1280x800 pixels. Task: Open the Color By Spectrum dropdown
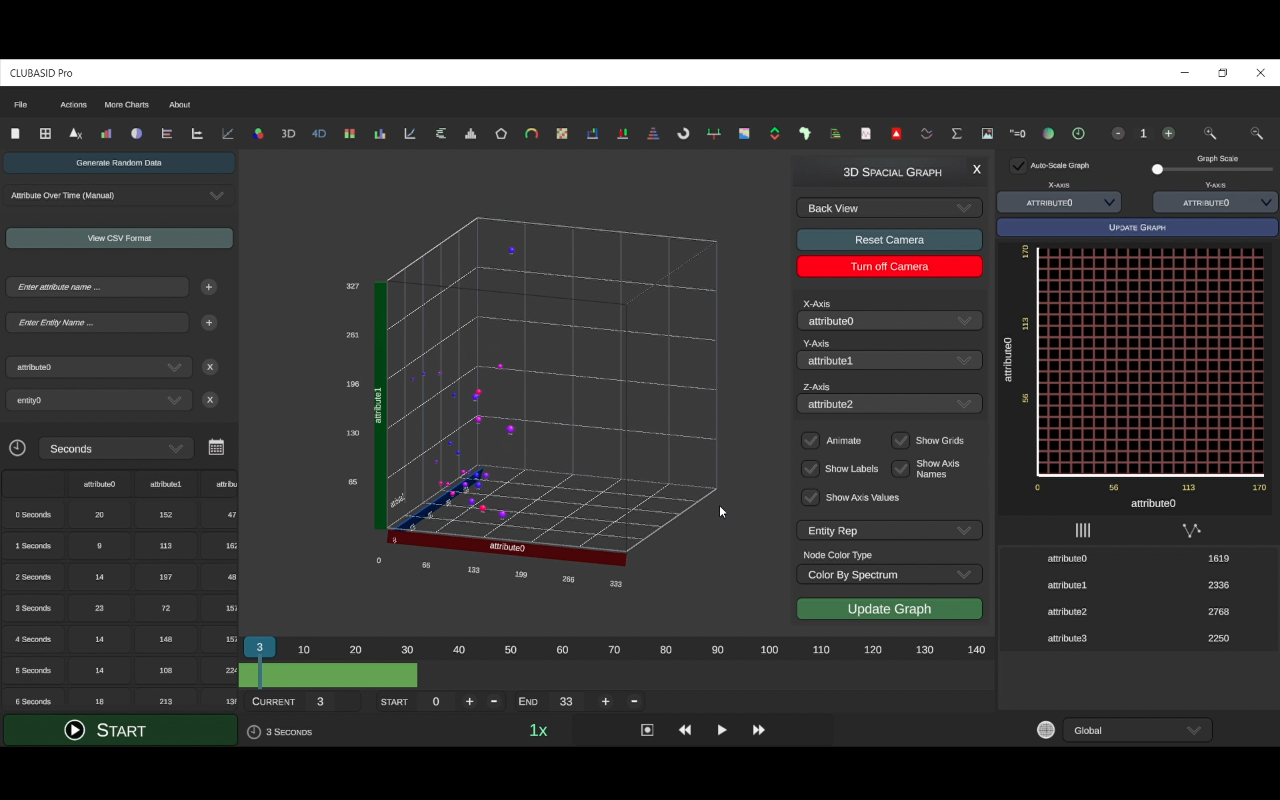pyautogui.click(x=889, y=575)
